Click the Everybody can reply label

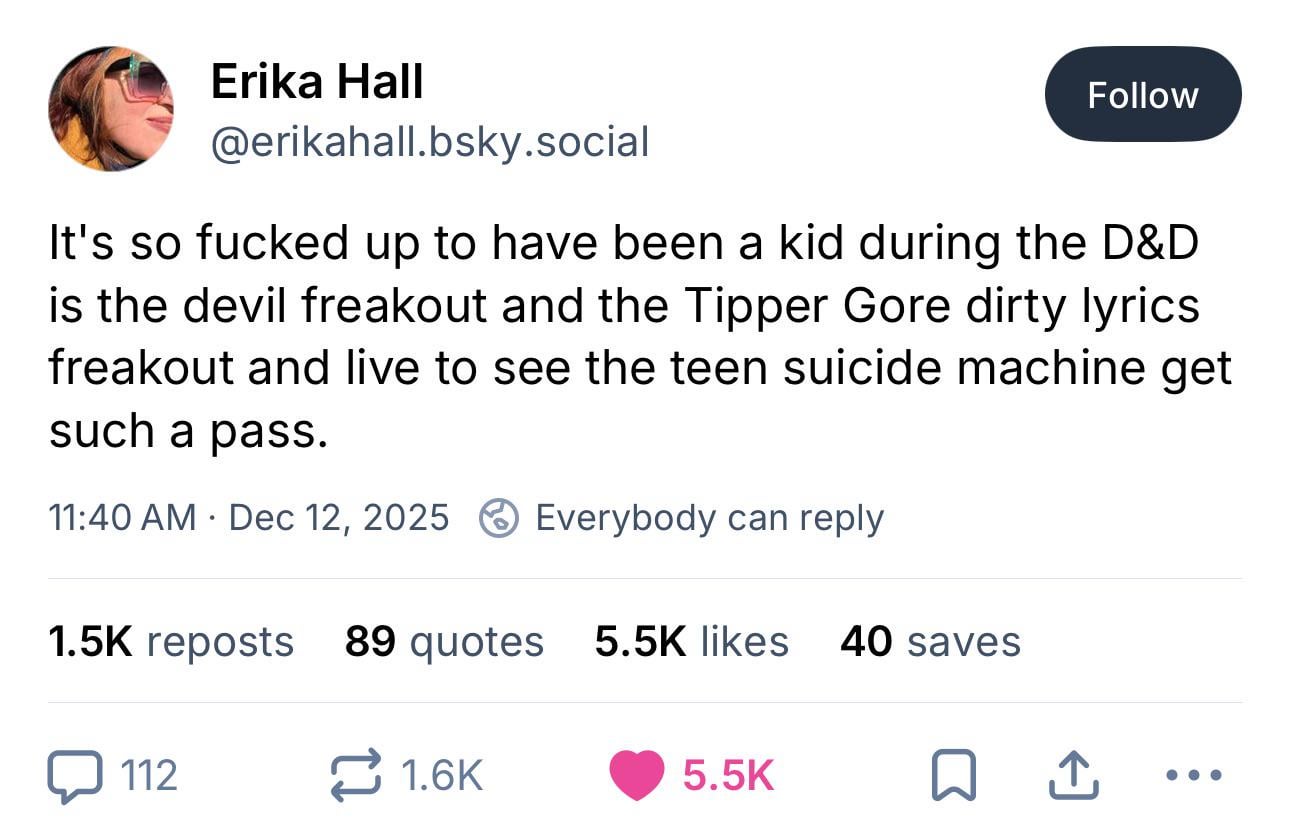tap(709, 518)
